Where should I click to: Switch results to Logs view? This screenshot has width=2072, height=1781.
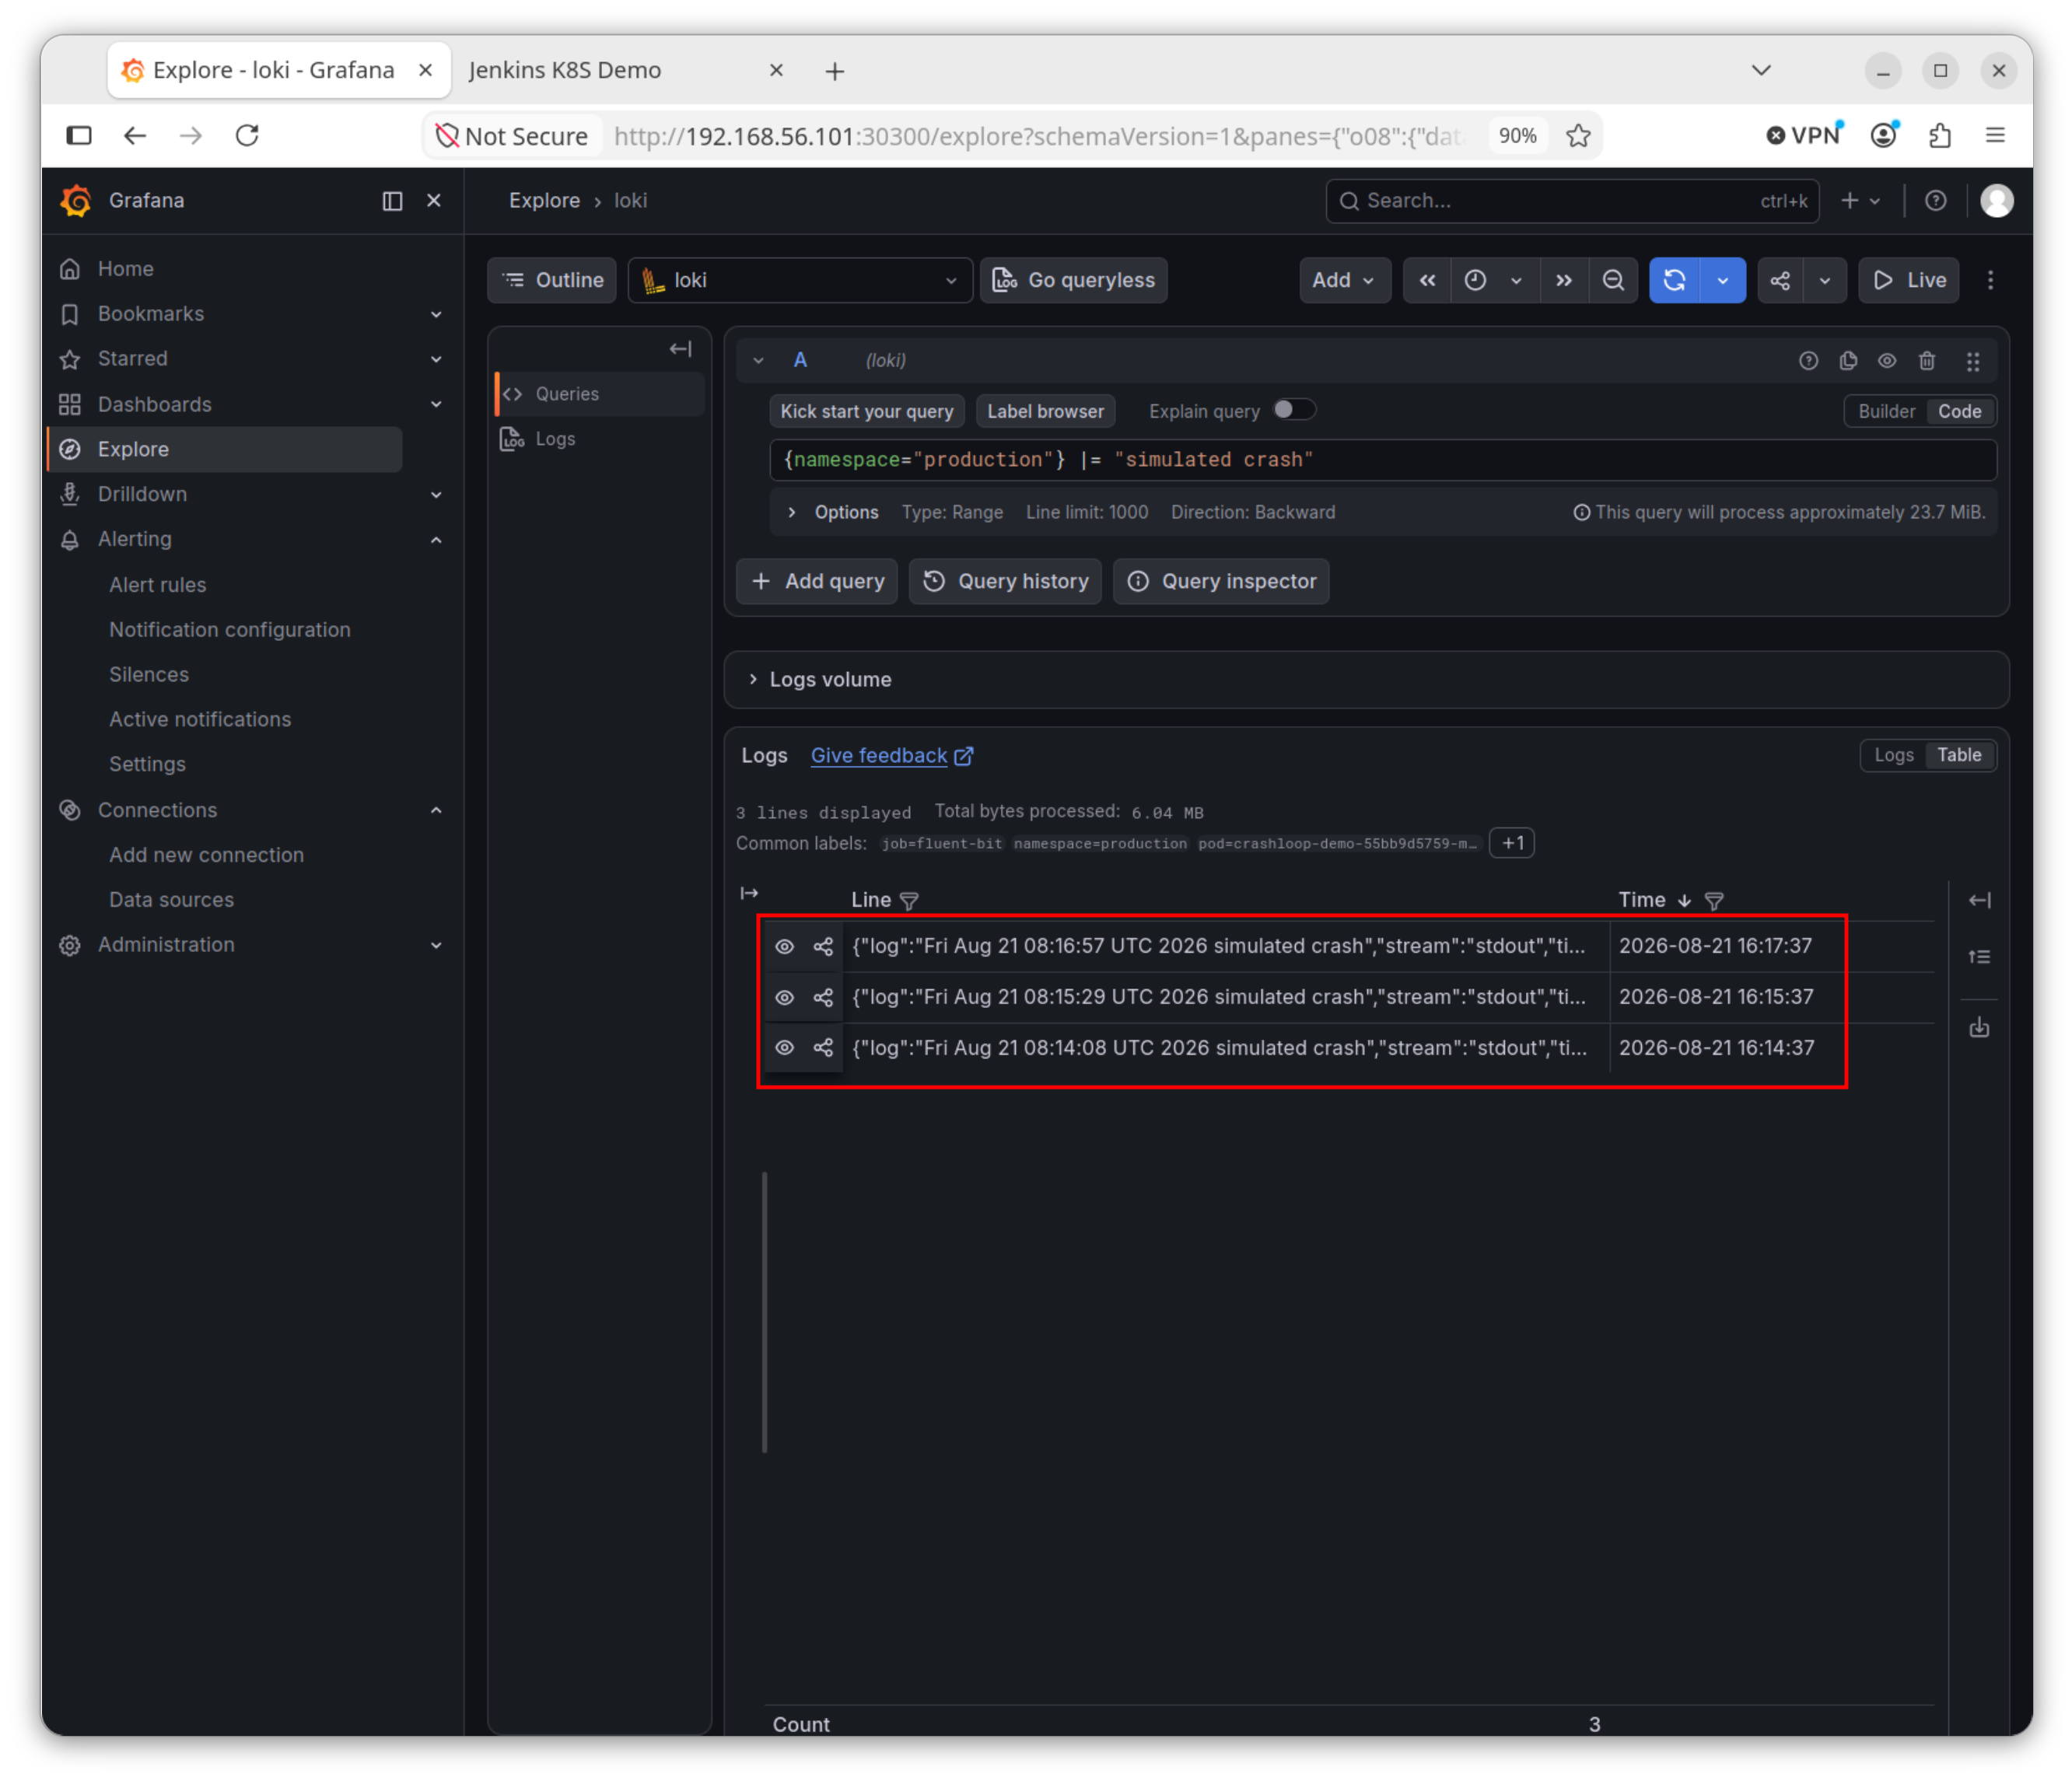point(1893,755)
